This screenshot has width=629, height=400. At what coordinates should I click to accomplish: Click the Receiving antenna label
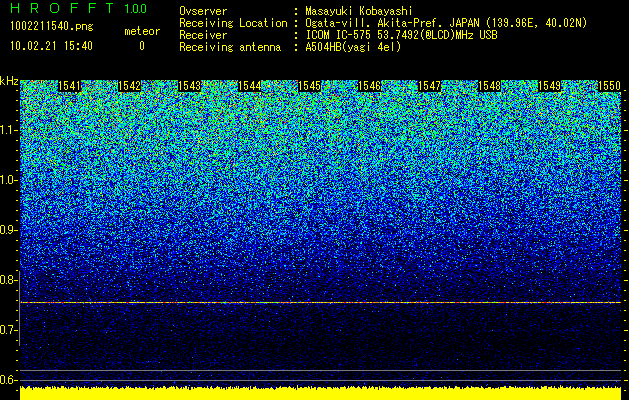[230, 47]
